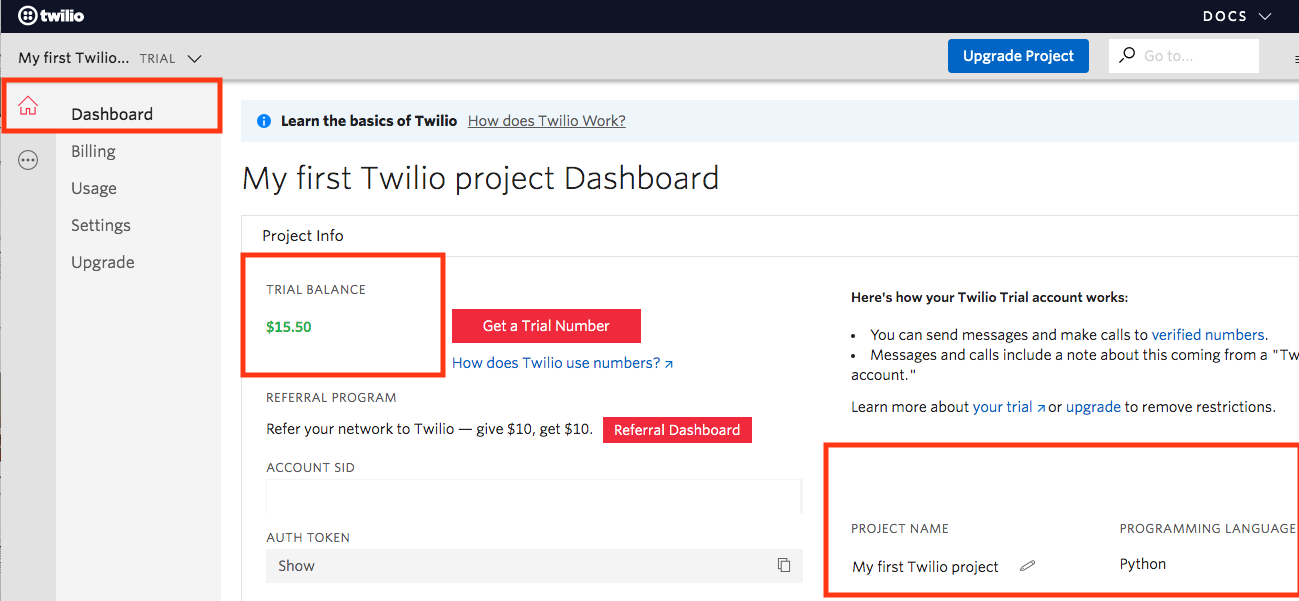Click the 'upgrade' link to remove restrictions
This screenshot has height=601, width=1299.
[x=1093, y=407]
